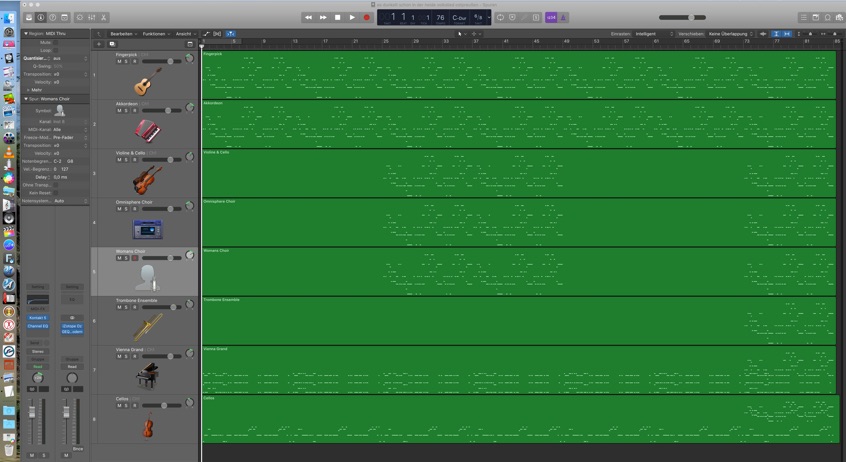Open the Quantisieren value dropdown

click(x=70, y=58)
